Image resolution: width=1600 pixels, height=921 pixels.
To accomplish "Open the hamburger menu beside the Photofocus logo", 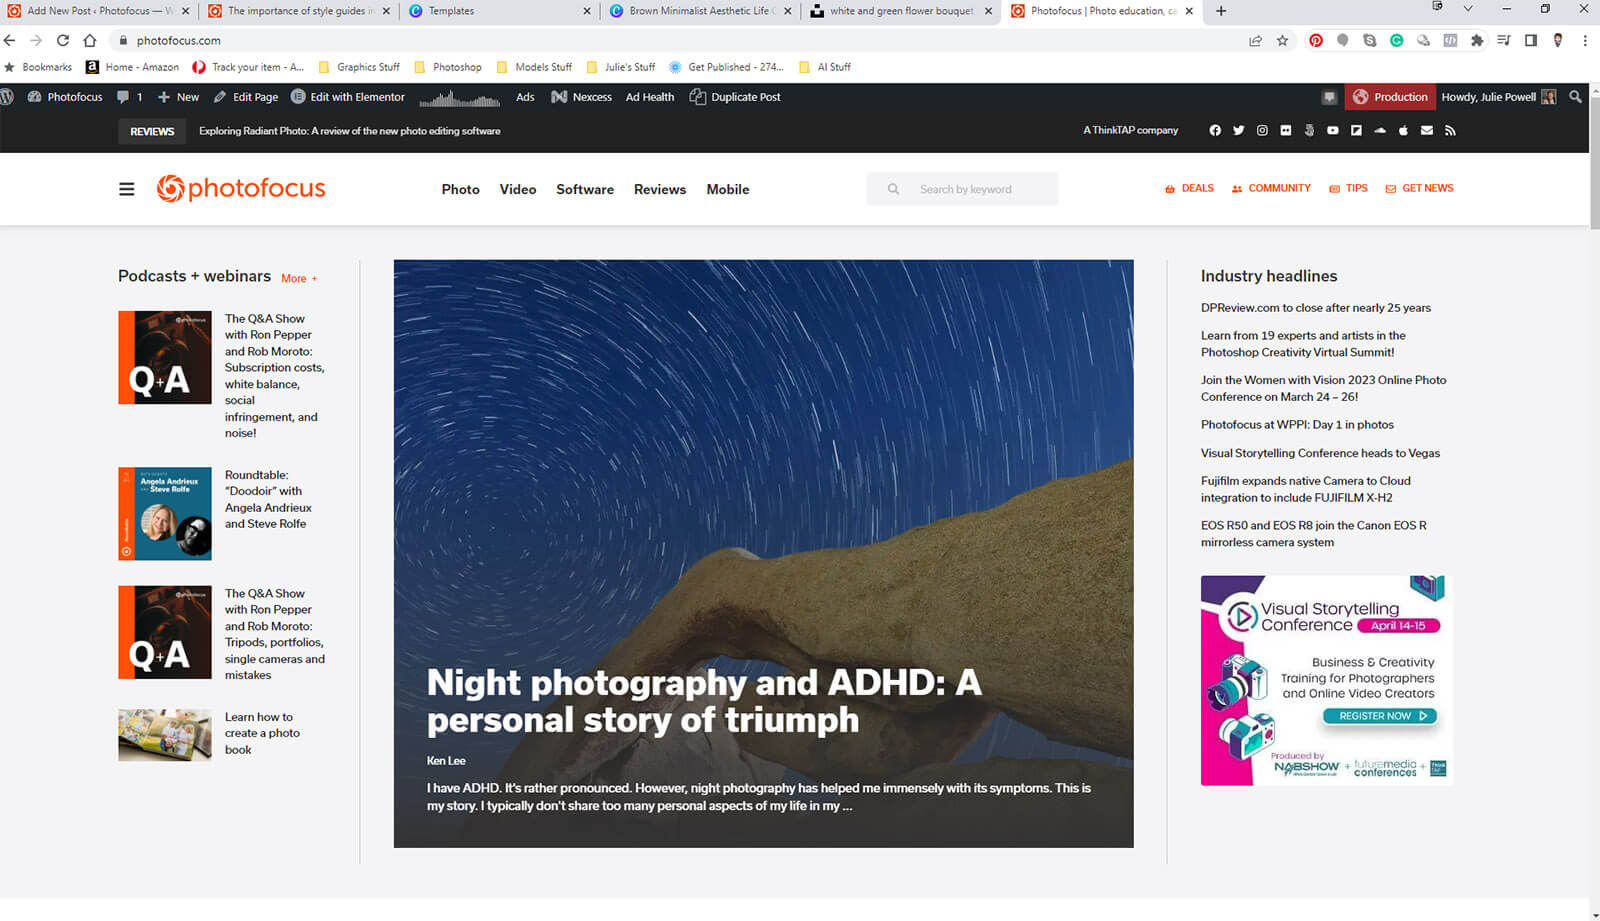I will tap(127, 189).
